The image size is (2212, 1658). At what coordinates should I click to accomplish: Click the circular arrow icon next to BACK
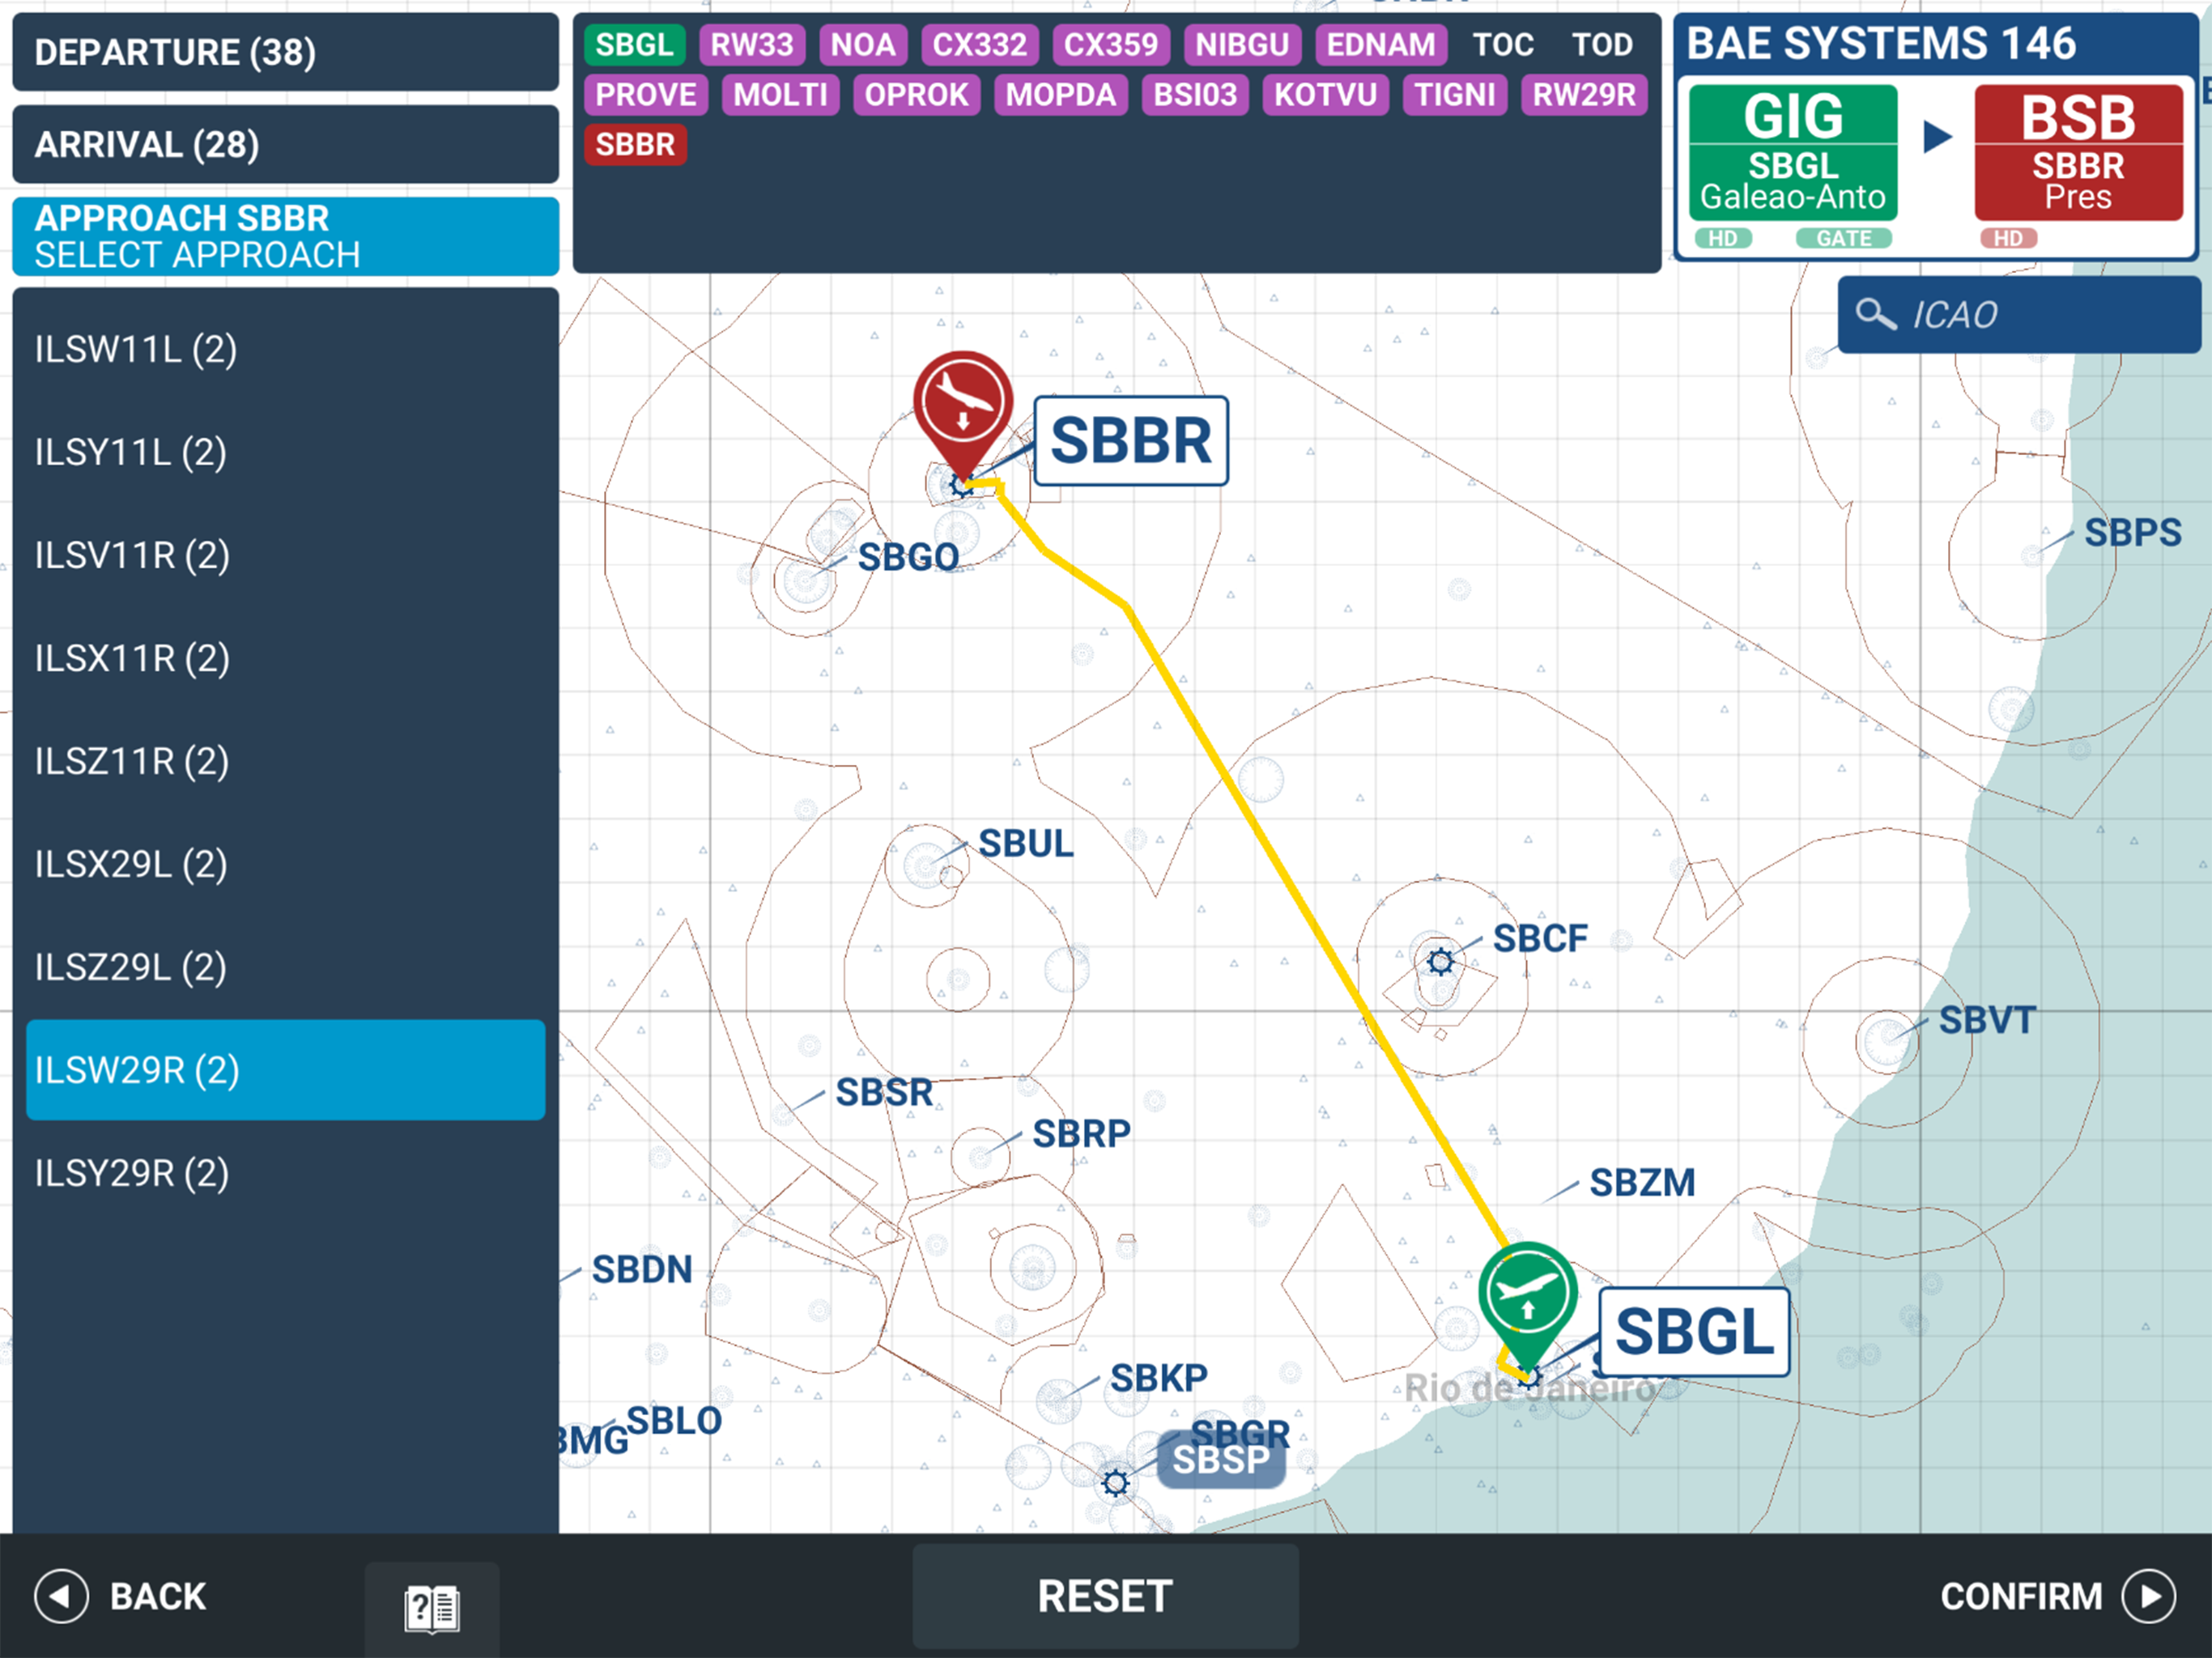(61, 1597)
